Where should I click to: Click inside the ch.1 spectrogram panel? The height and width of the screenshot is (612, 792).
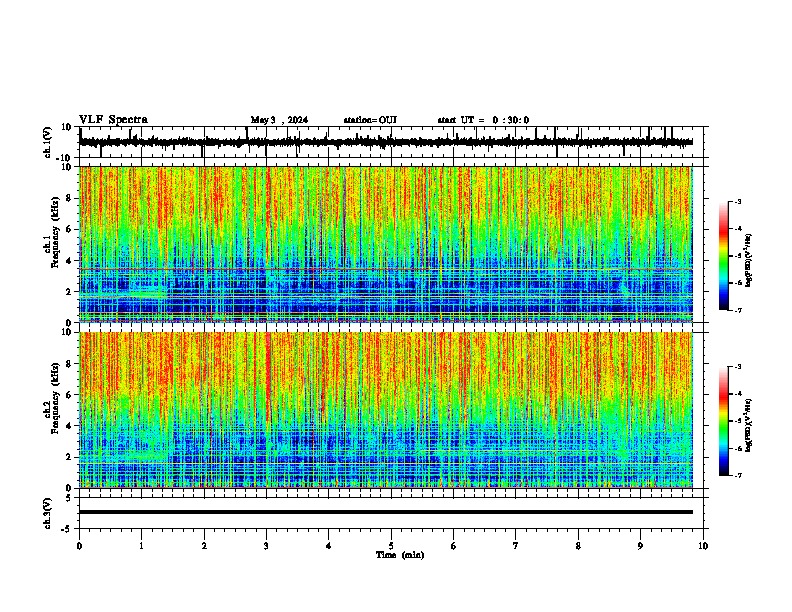click(386, 244)
